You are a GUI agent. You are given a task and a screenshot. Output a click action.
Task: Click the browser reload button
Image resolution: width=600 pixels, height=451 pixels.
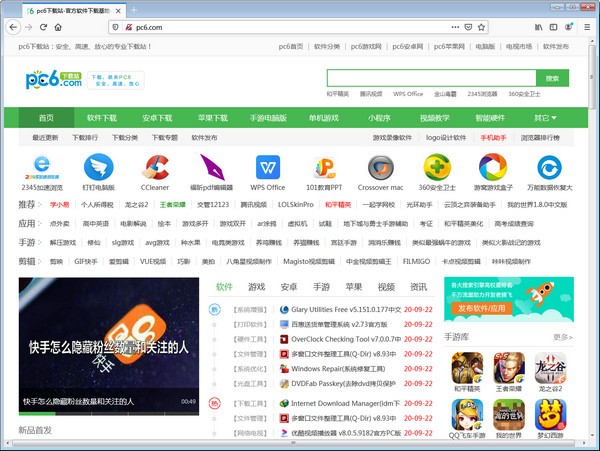coord(44,27)
